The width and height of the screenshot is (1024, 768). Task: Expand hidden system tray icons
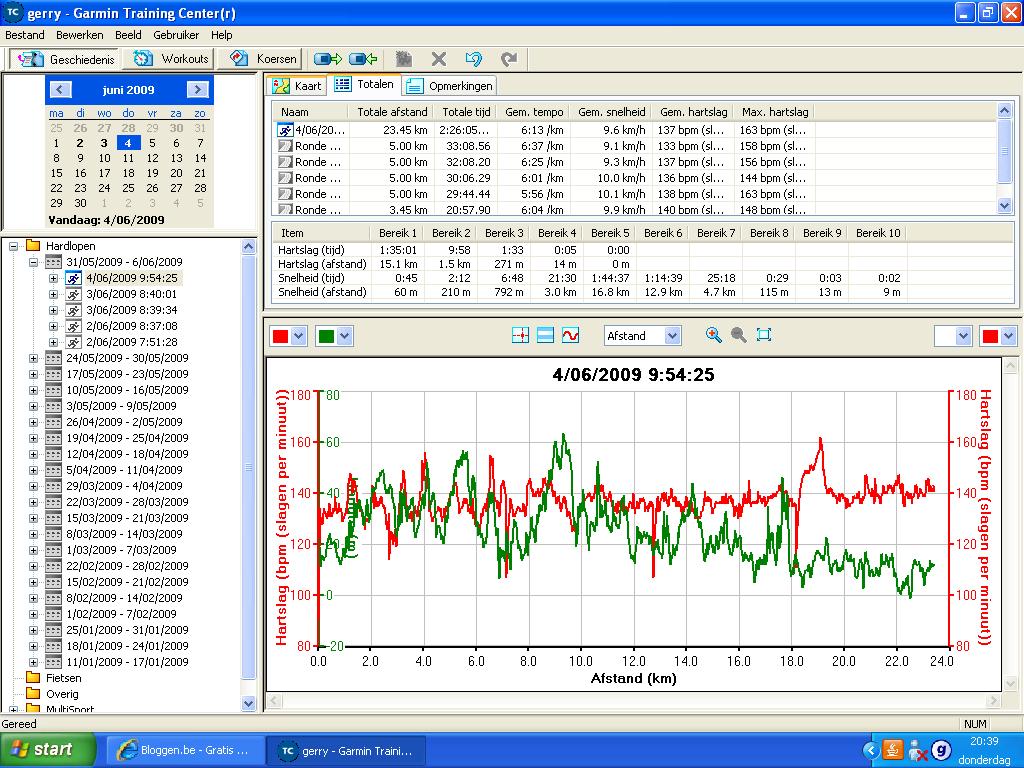(869, 750)
